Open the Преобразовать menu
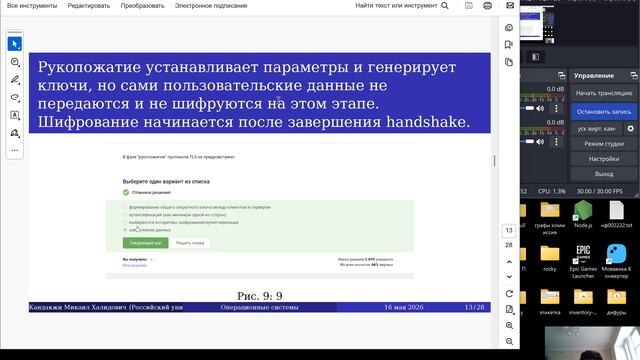Screen dimensions: 640x360 142,6
